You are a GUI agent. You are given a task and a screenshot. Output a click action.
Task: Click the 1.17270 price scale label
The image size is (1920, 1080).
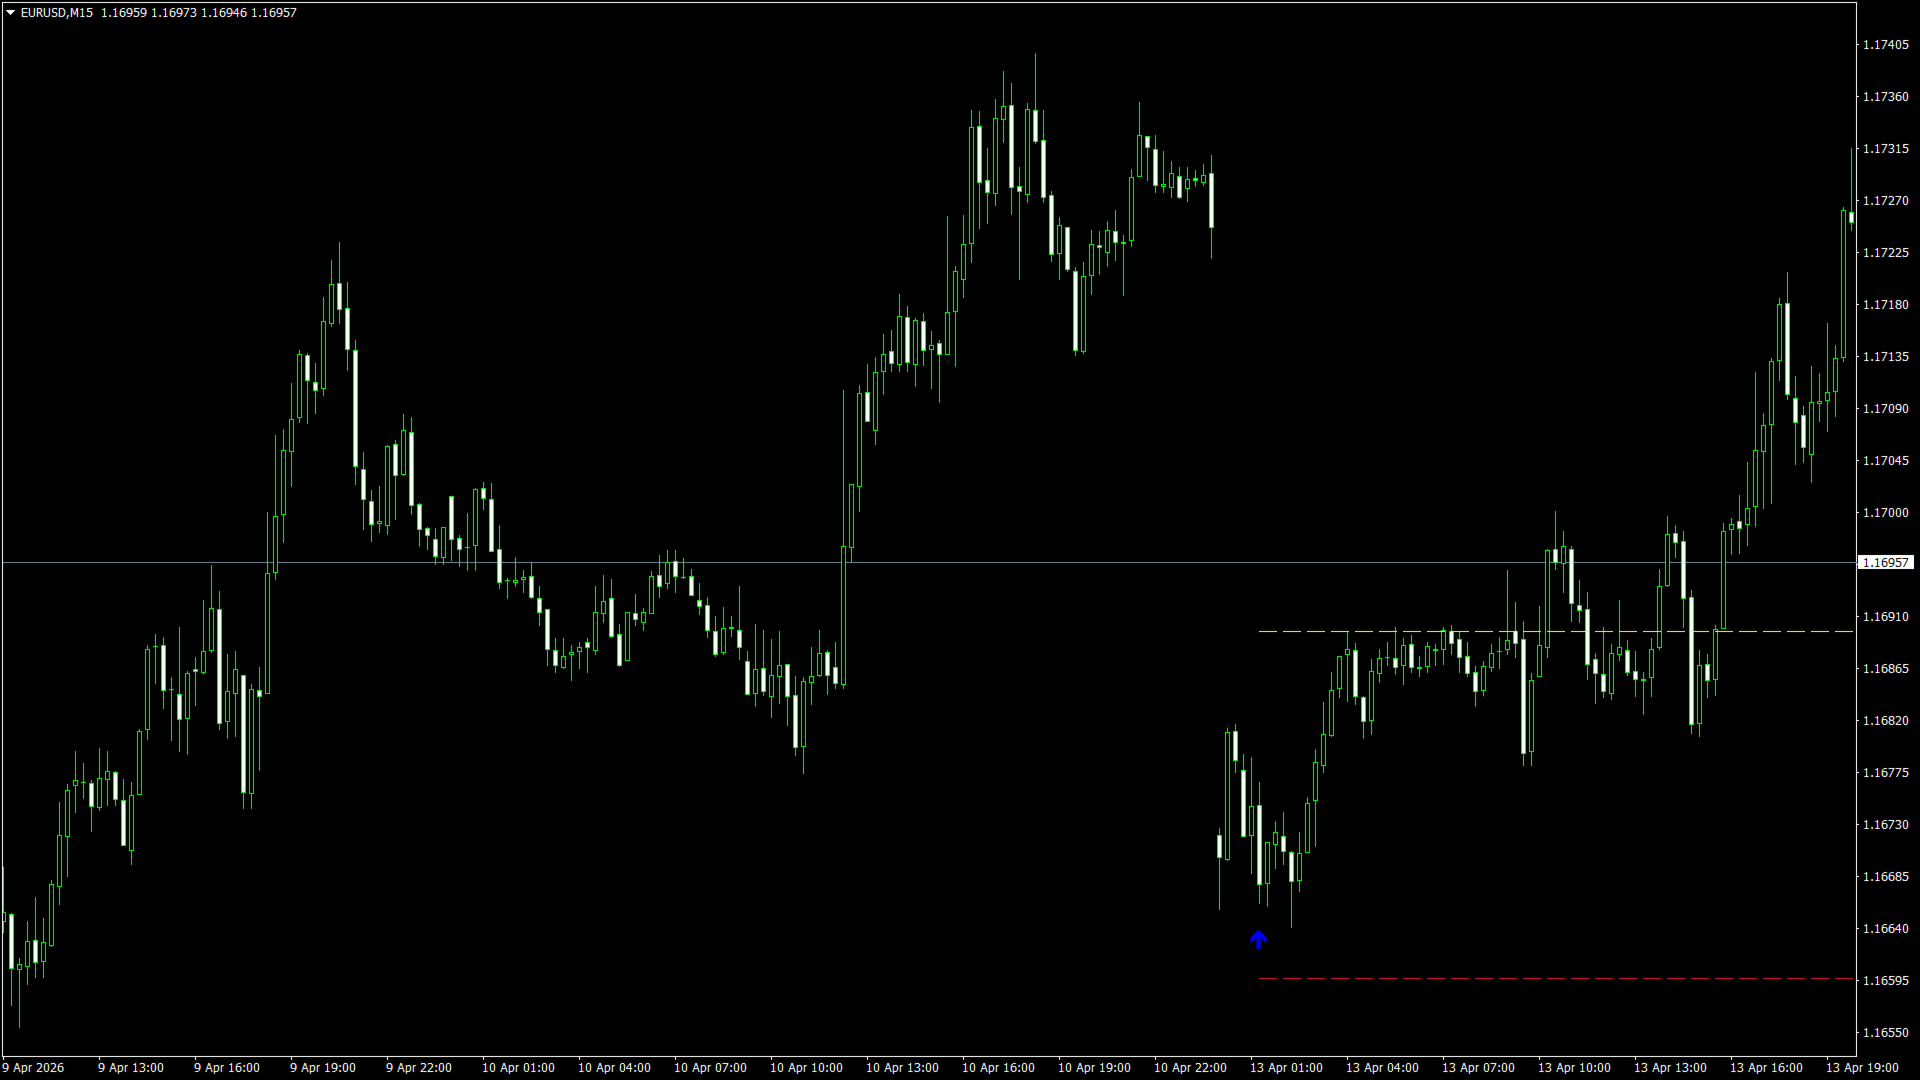(1884, 201)
